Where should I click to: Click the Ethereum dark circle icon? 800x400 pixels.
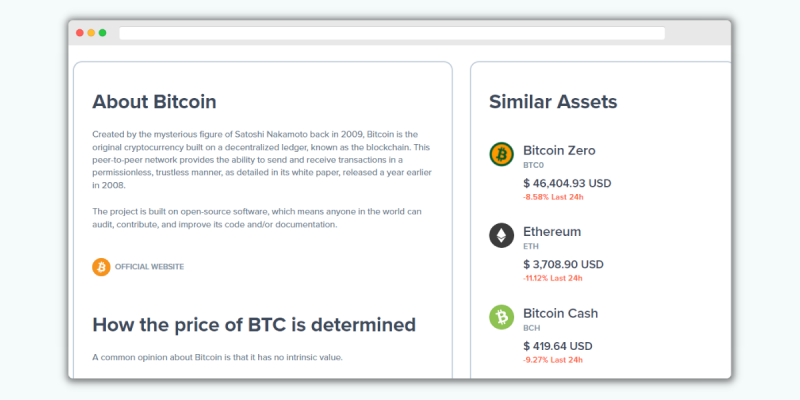[x=502, y=236]
